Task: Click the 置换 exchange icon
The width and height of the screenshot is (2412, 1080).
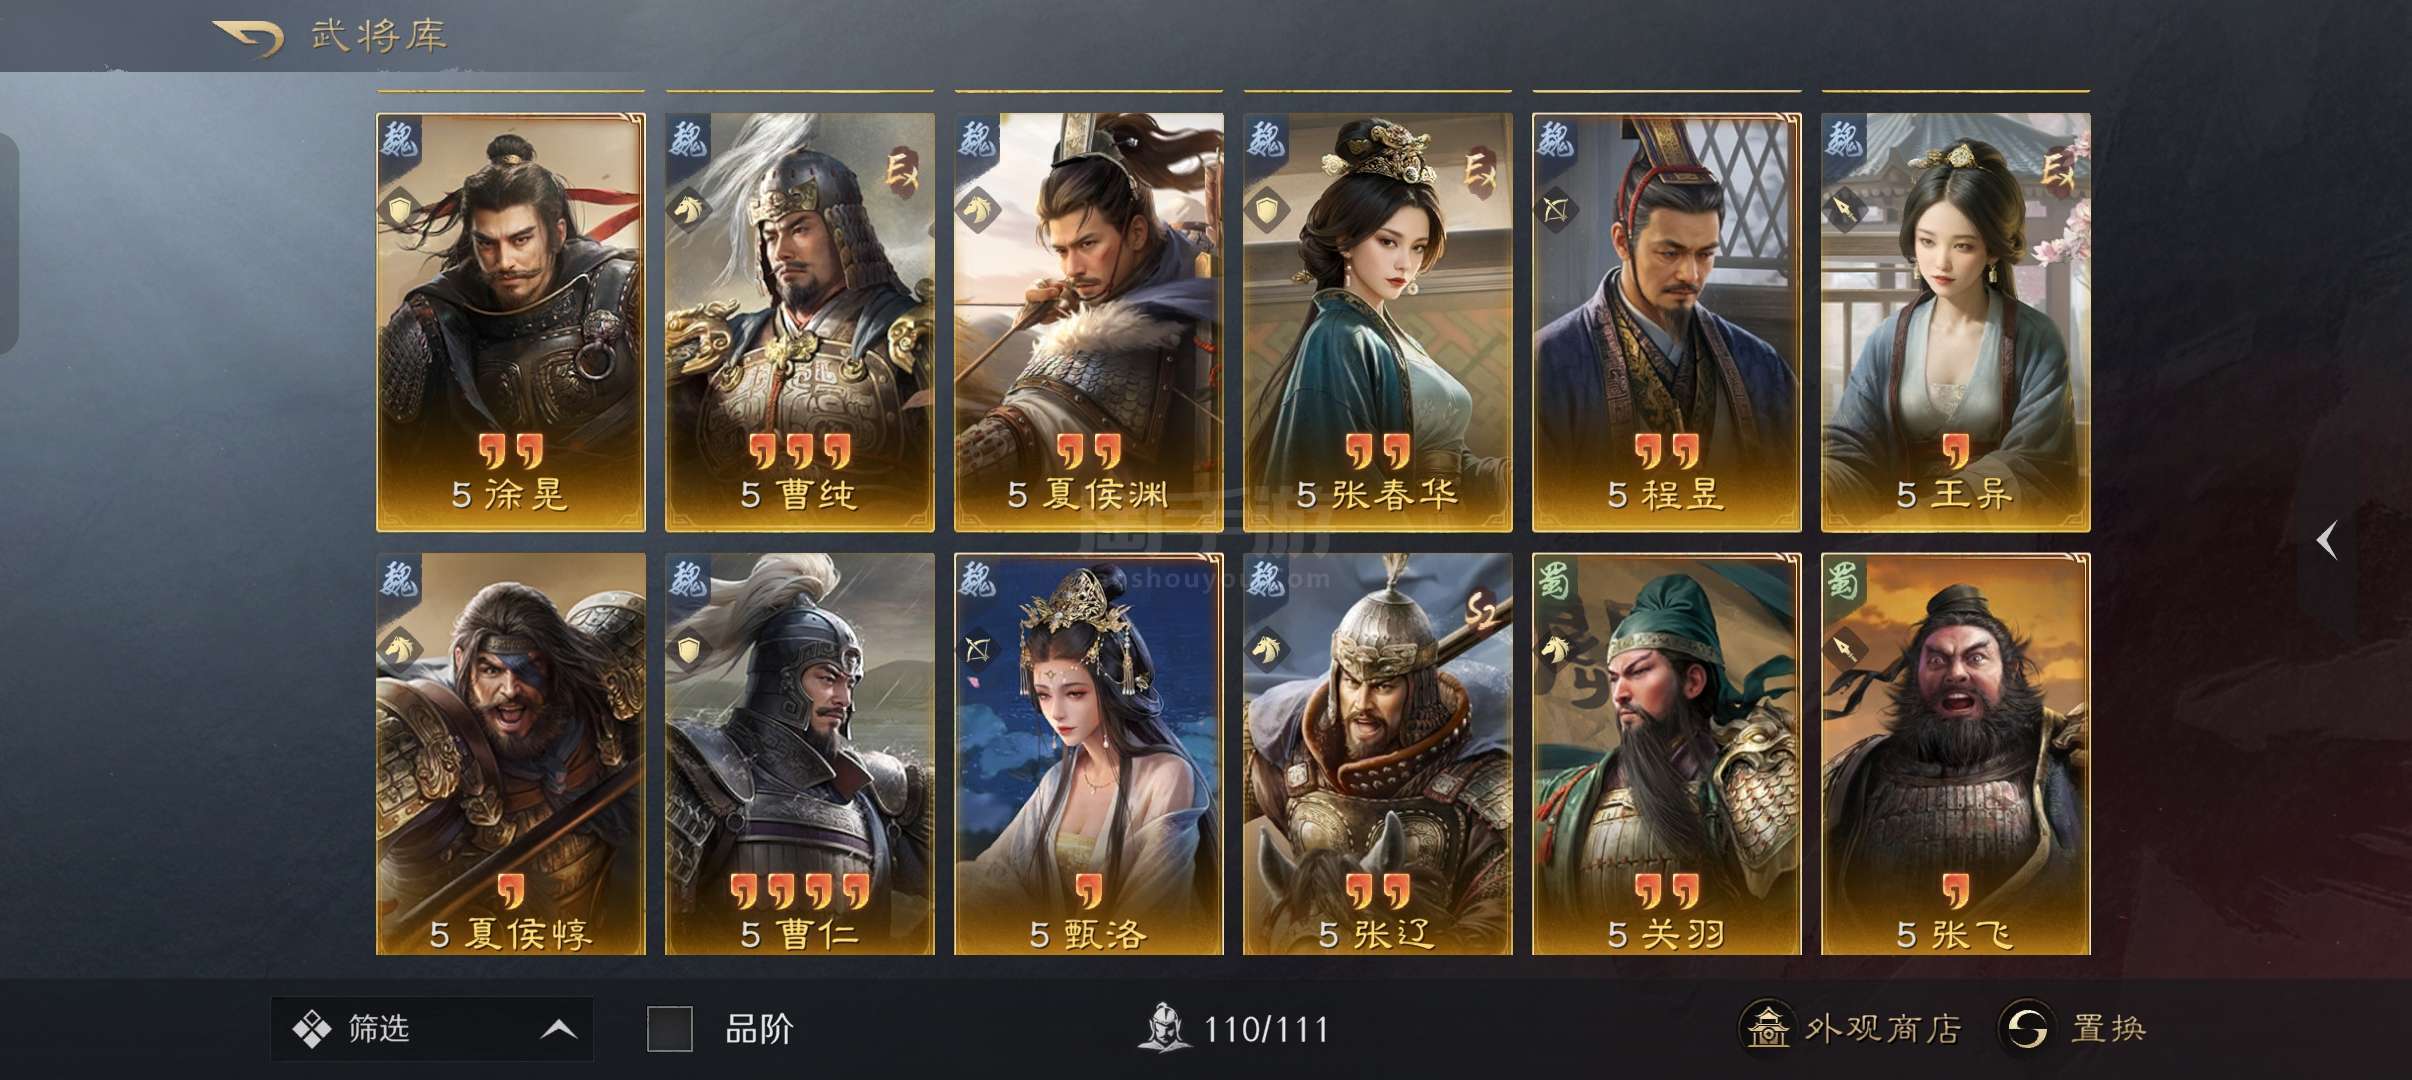Action: (x=2027, y=1027)
